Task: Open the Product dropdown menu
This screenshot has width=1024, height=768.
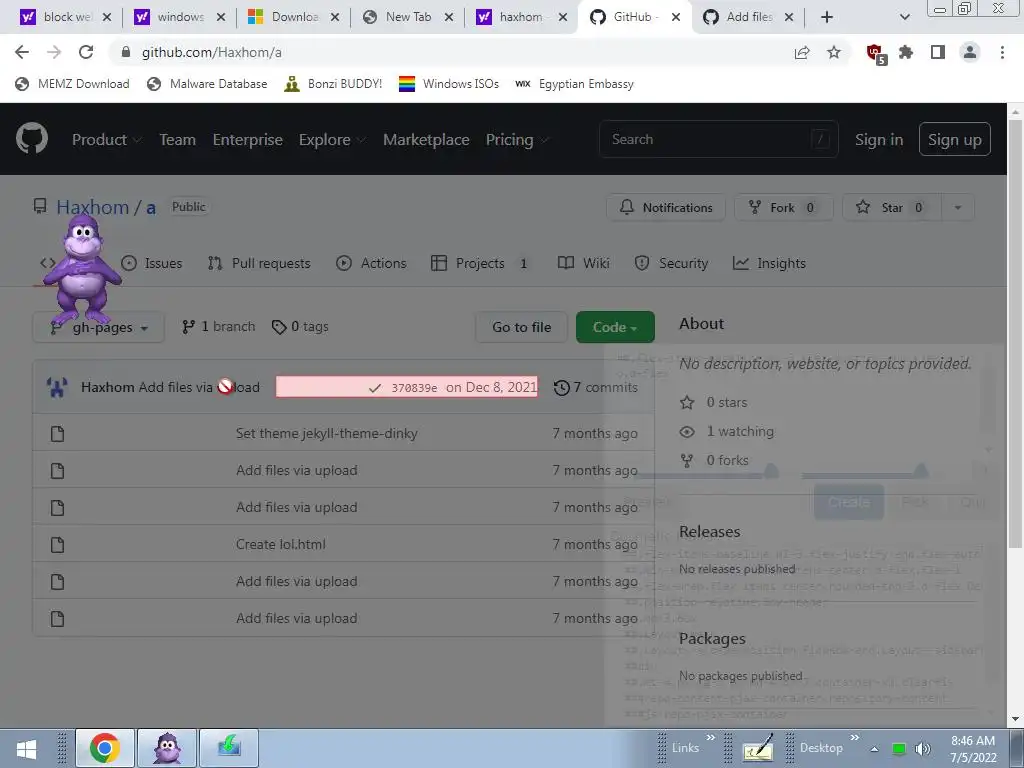Action: tap(106, 139)
